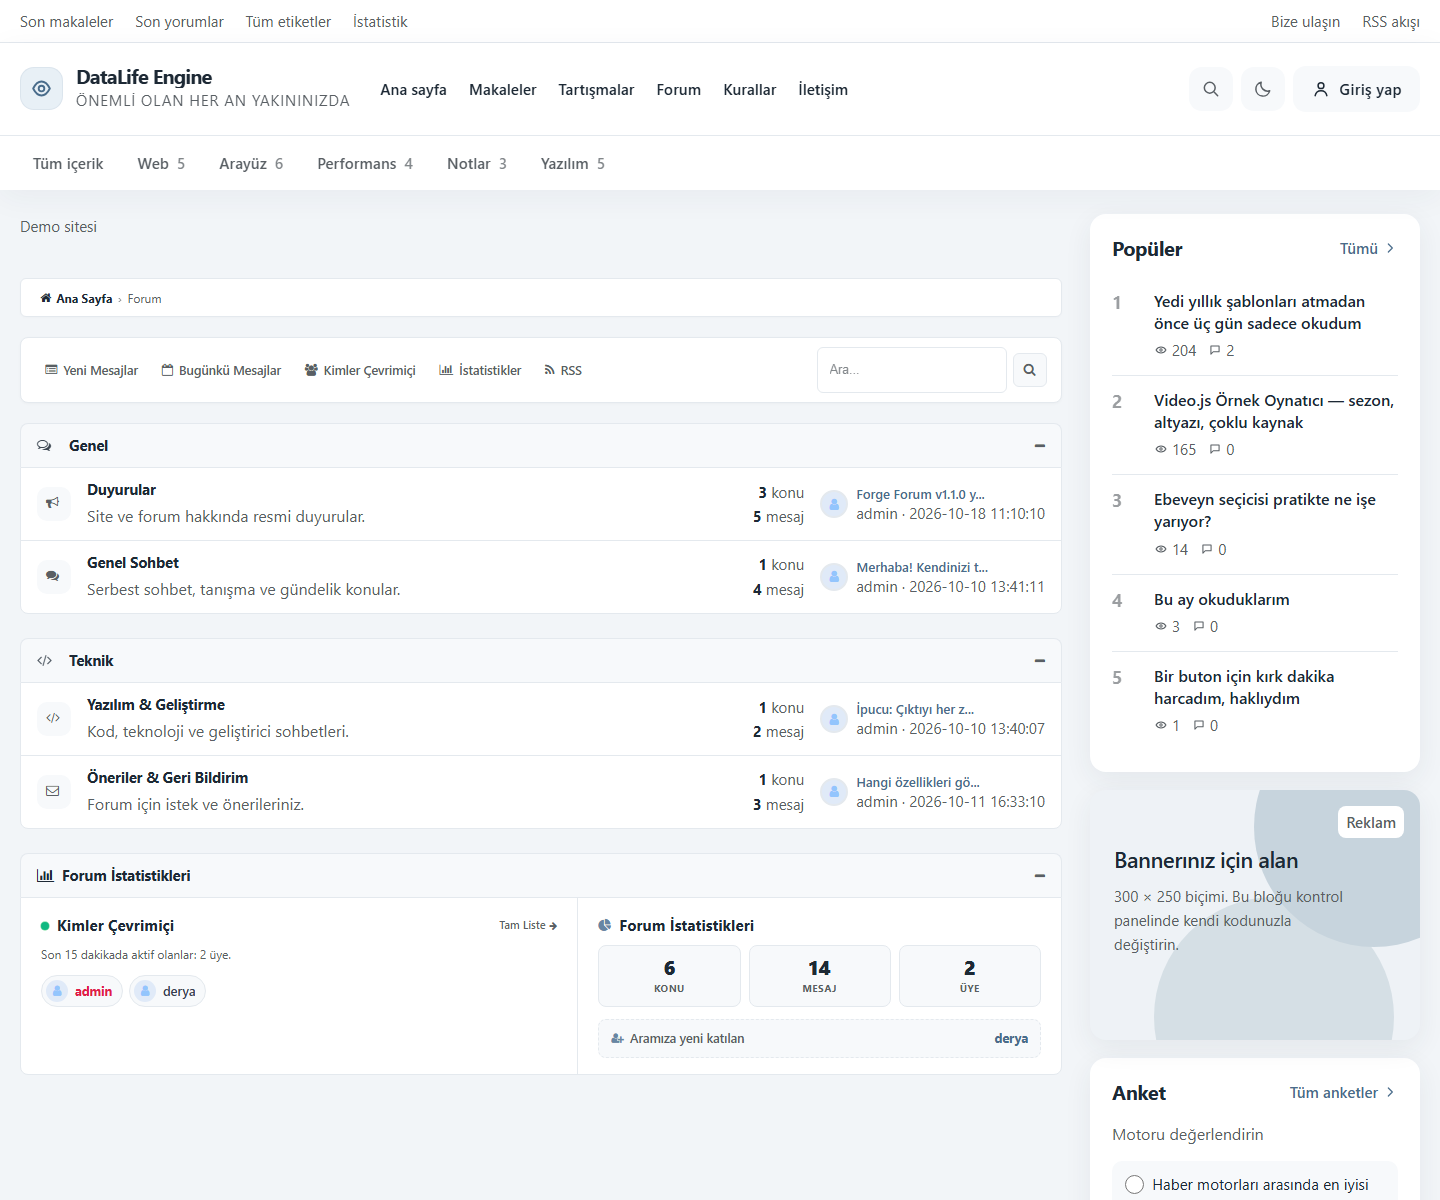This screenshot has height=1200, width=1440.
Task: Open popular article 'Bu ay okuduklarım'
Action: tap(1222, 600)
